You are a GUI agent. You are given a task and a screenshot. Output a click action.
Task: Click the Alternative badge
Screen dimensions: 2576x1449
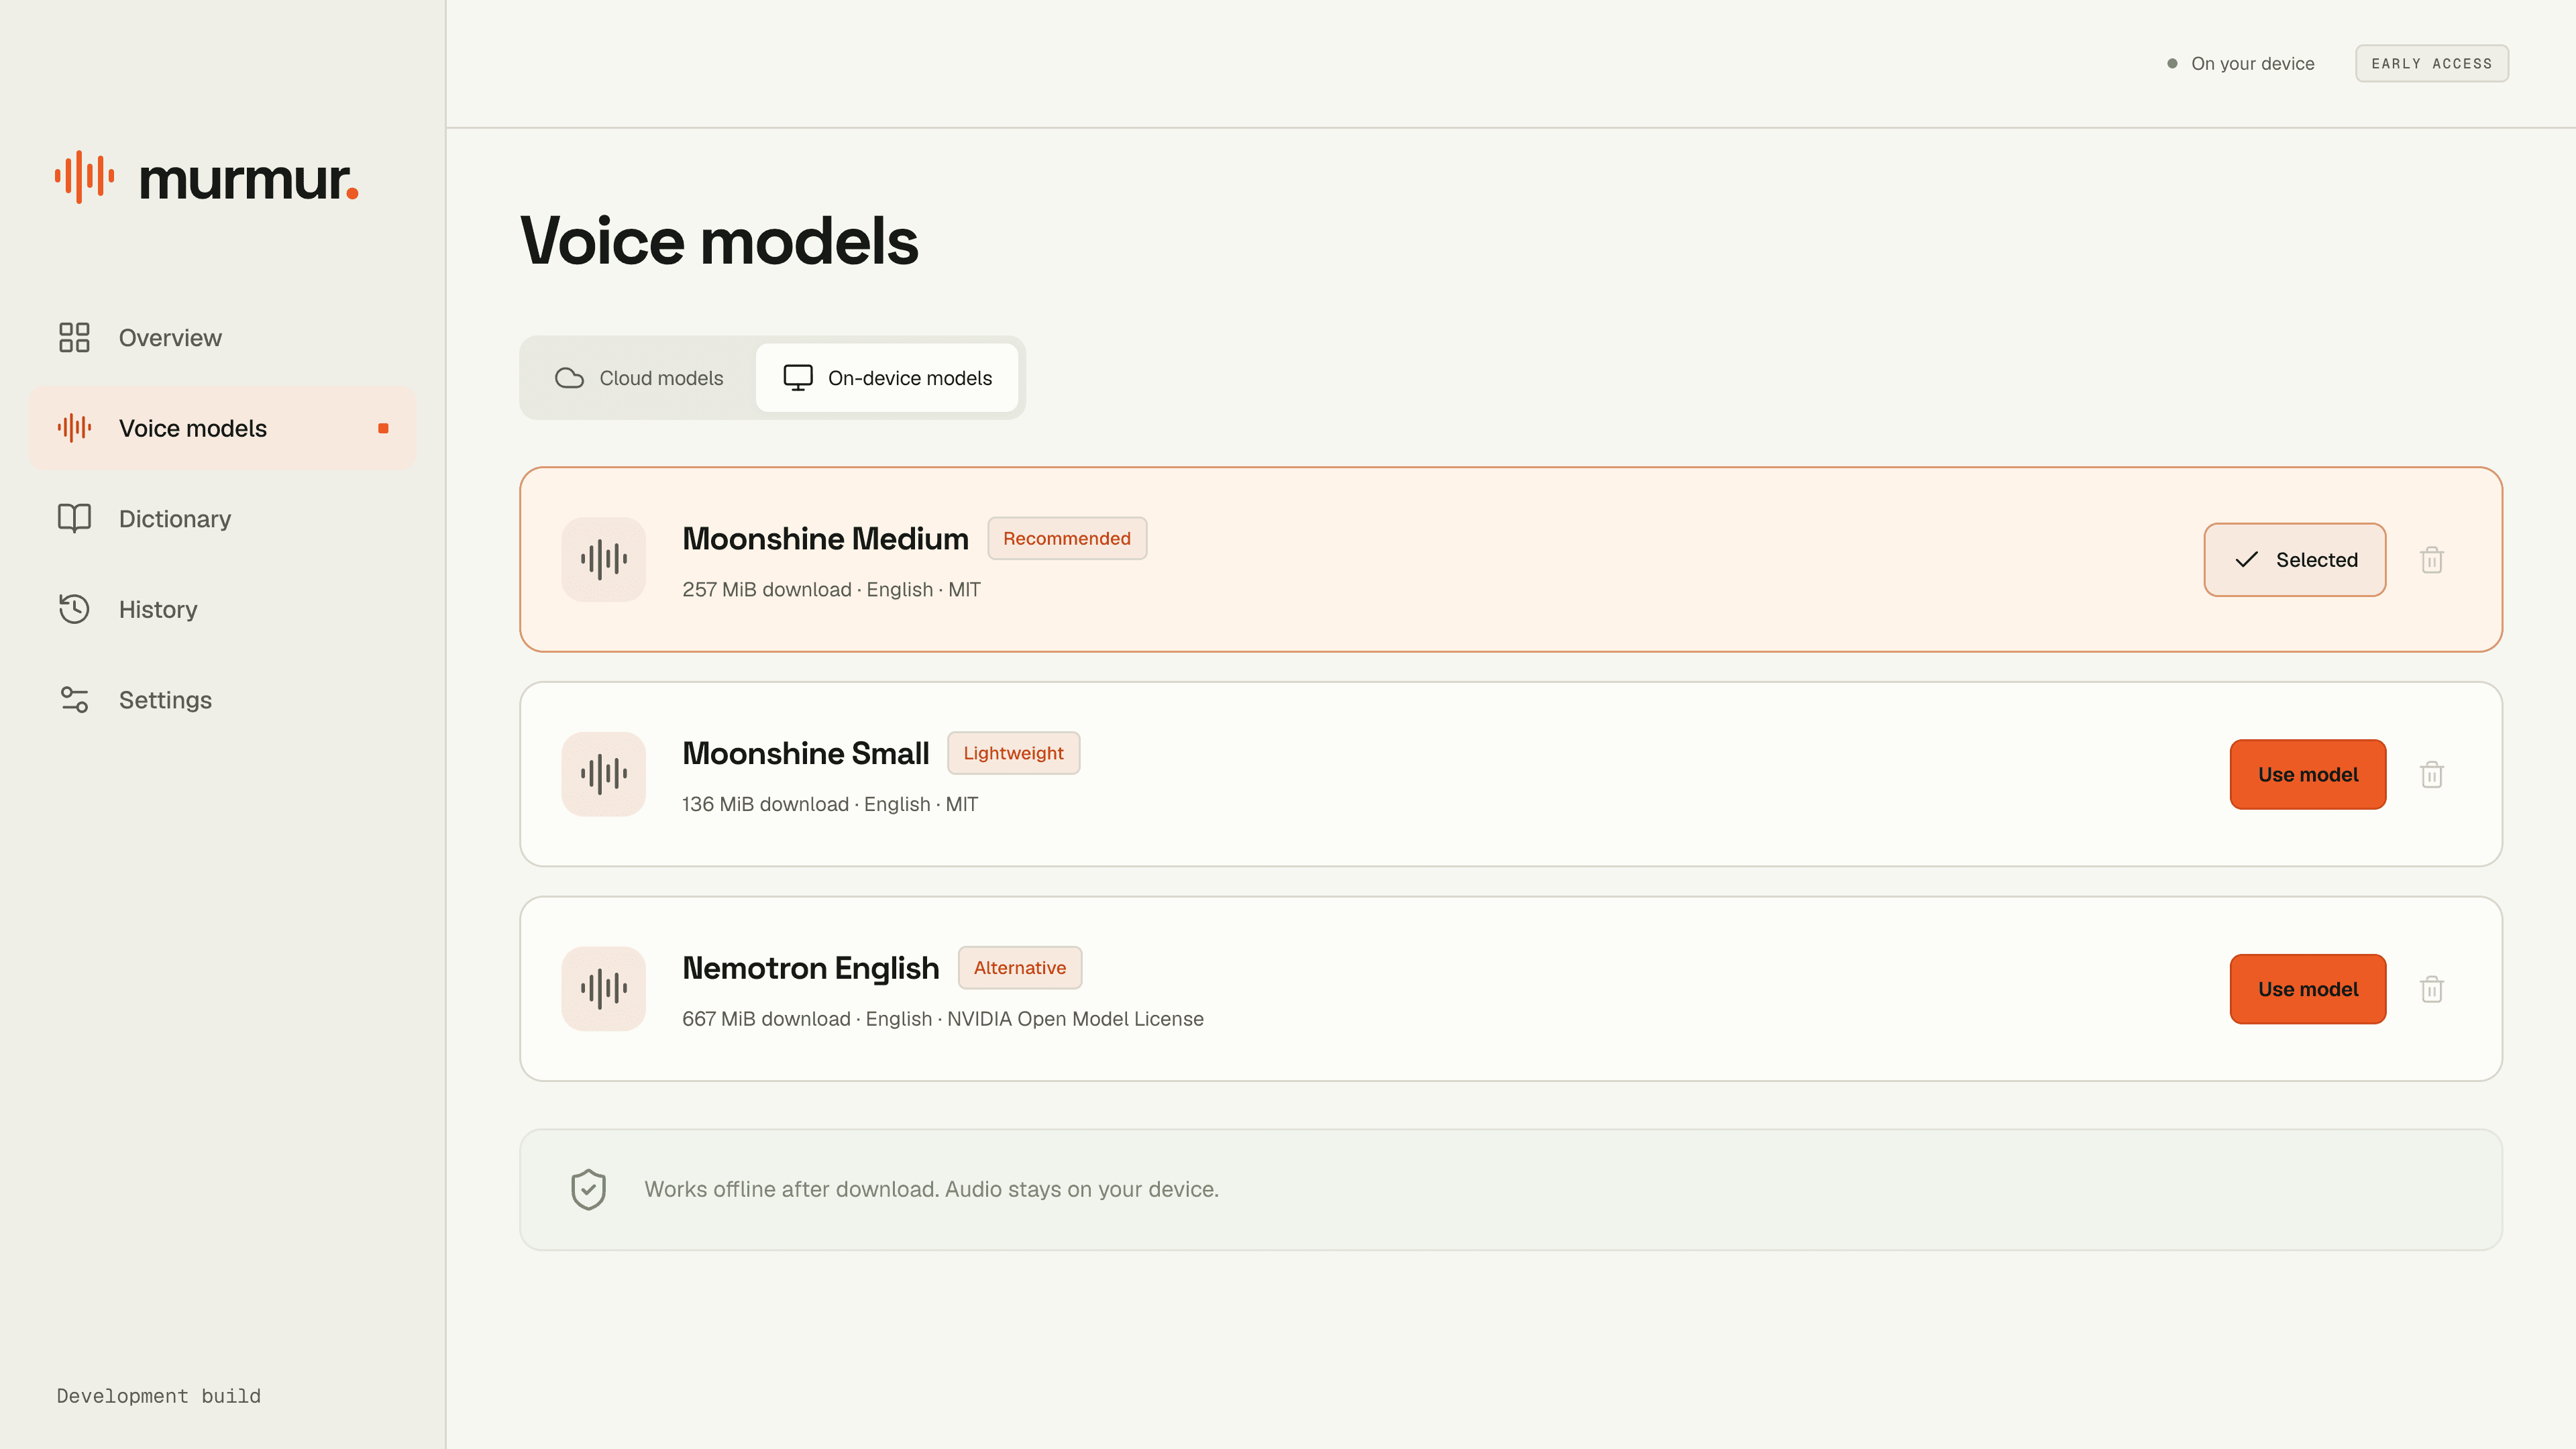pyautogui.click(x=1020, y=968)
